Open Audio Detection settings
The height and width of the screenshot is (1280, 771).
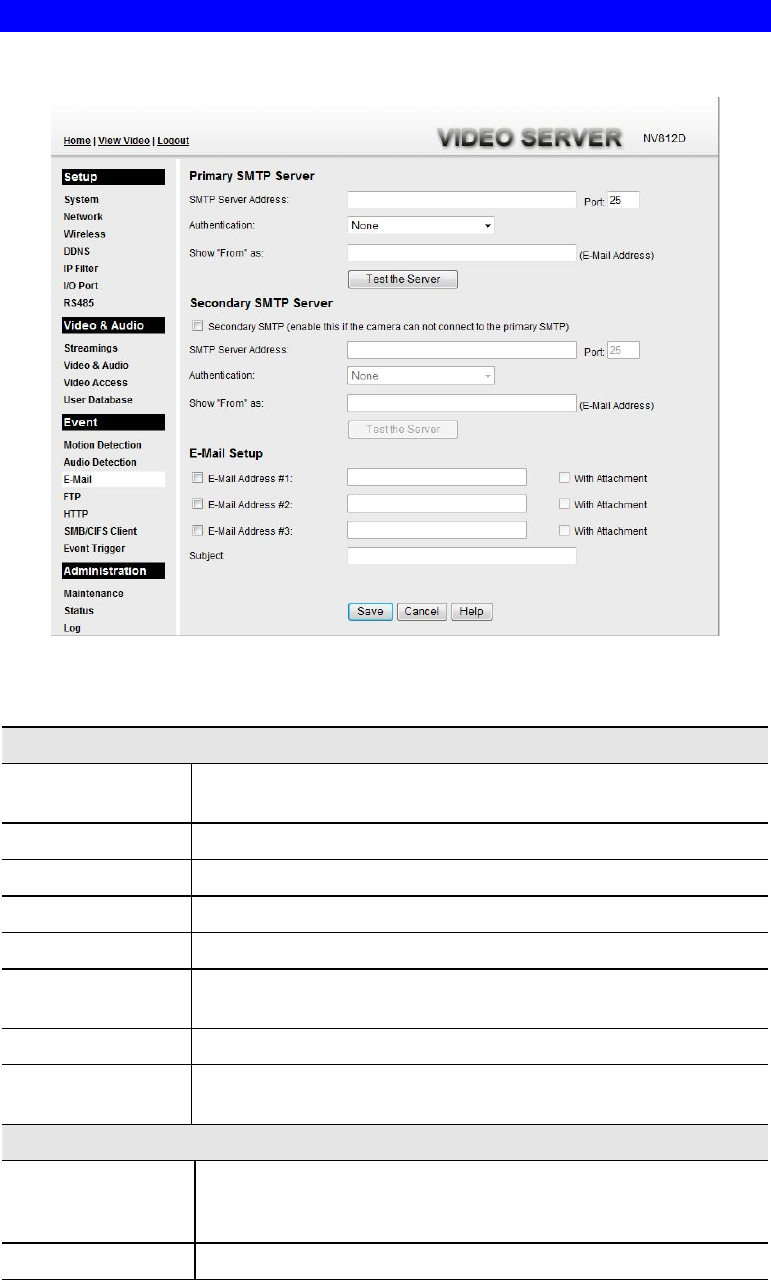coord(100,462)
